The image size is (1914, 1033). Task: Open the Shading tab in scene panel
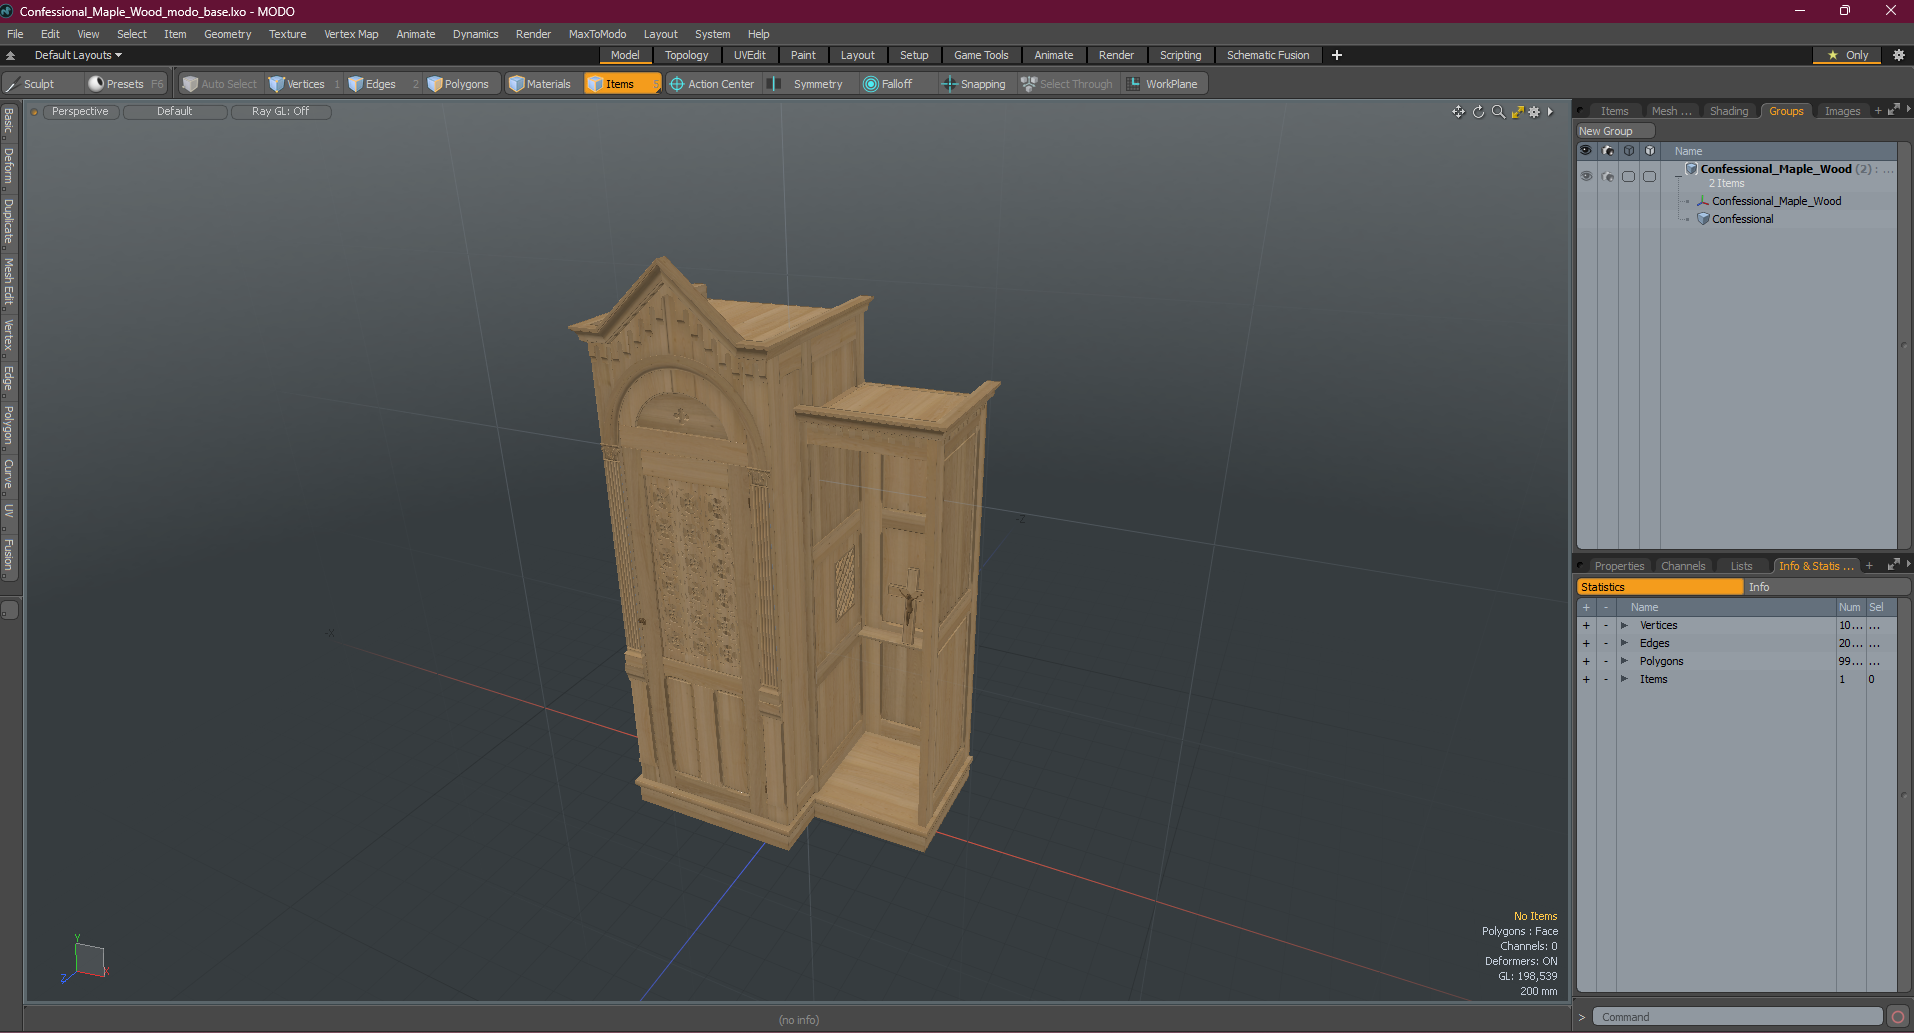click(x=1729, y=111)
